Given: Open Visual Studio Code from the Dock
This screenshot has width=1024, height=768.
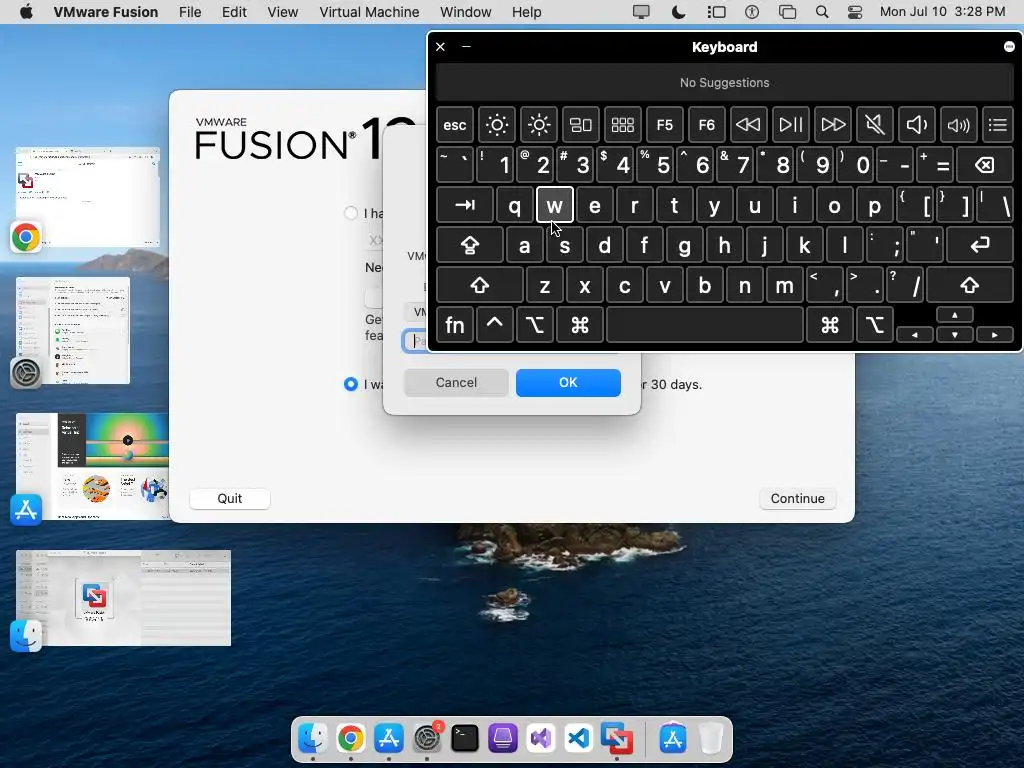Looking at the screenshot, I should (x=579, y=739).
